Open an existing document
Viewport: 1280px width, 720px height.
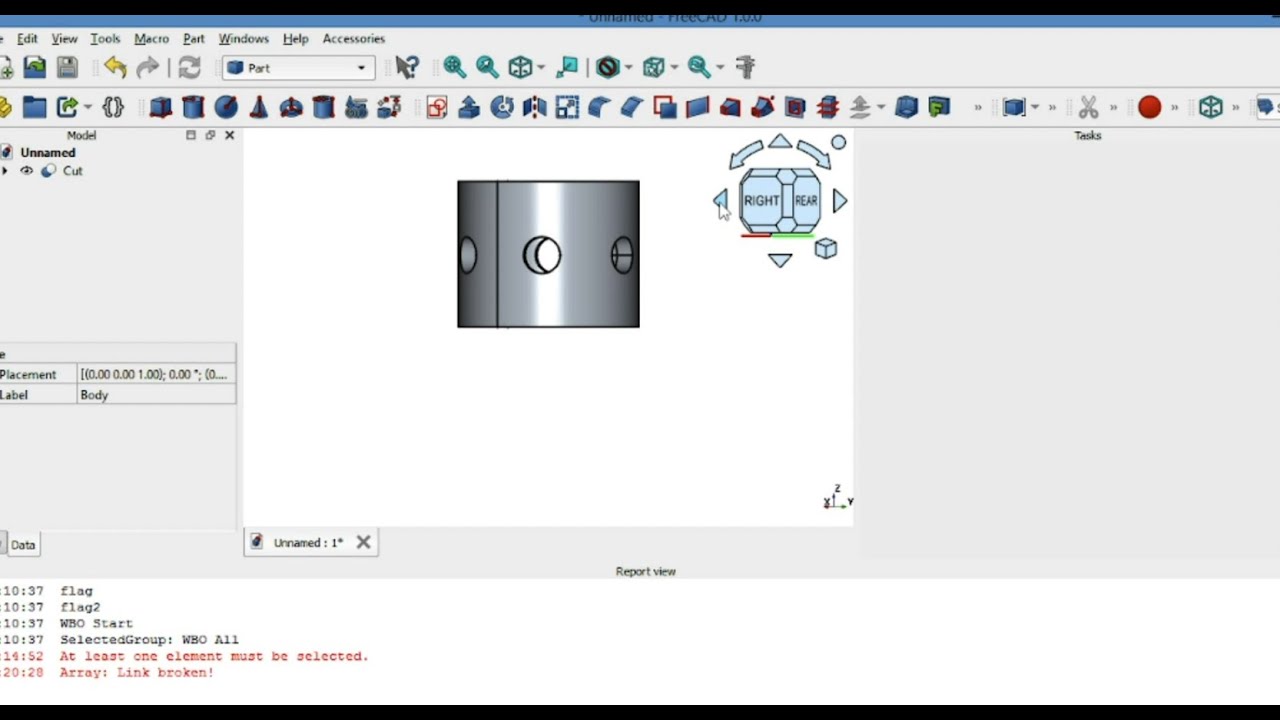tap(35, 67)
